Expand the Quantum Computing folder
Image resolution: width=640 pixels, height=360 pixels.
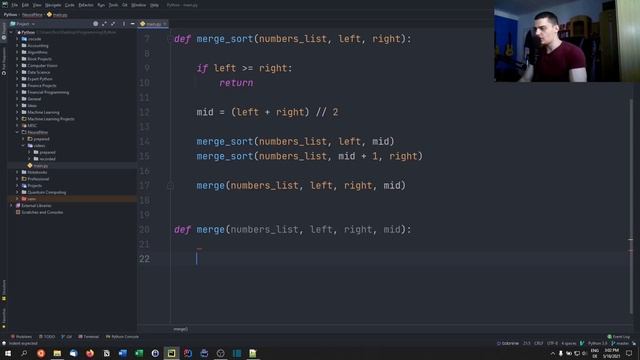pyautogui.click(x=18, y=192)
